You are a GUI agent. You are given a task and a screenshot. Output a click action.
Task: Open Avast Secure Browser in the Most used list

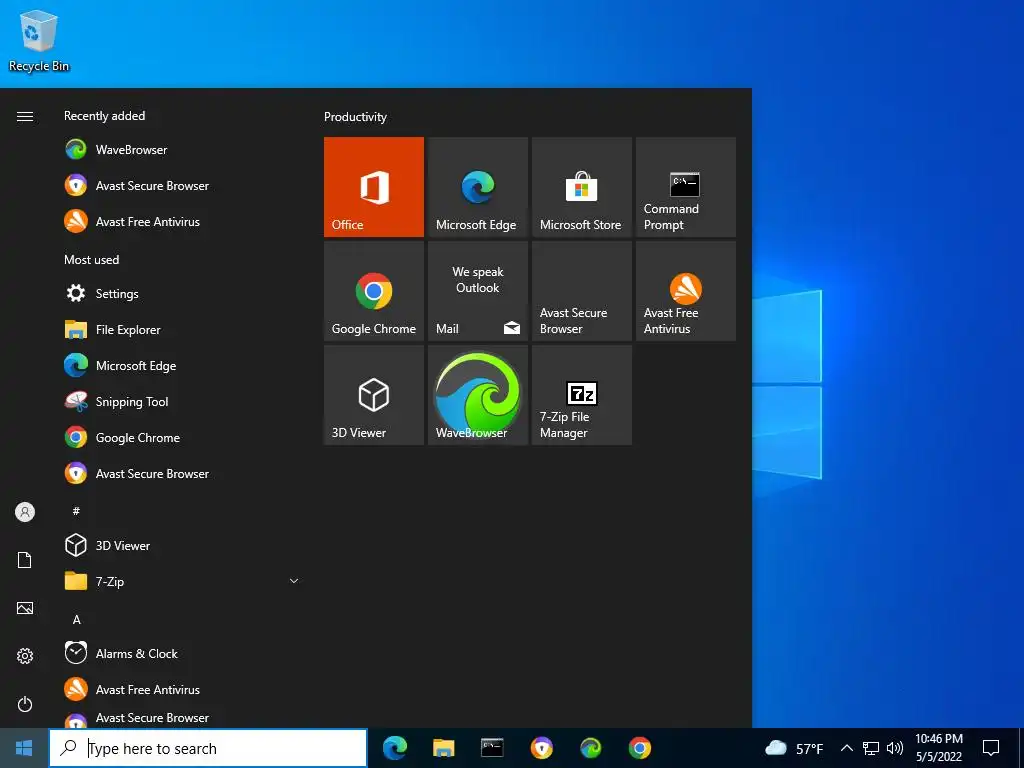click(182, 473)
